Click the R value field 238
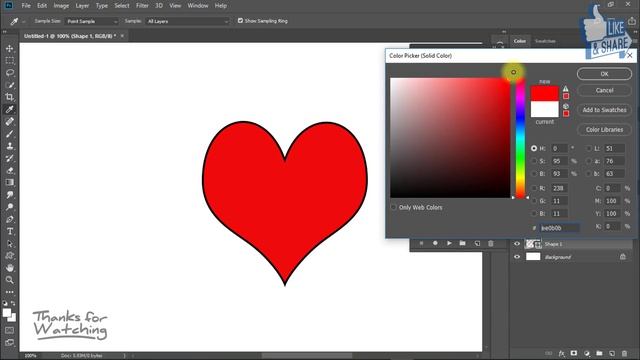The width and height of the screenshot is (640, 360). 559,188
